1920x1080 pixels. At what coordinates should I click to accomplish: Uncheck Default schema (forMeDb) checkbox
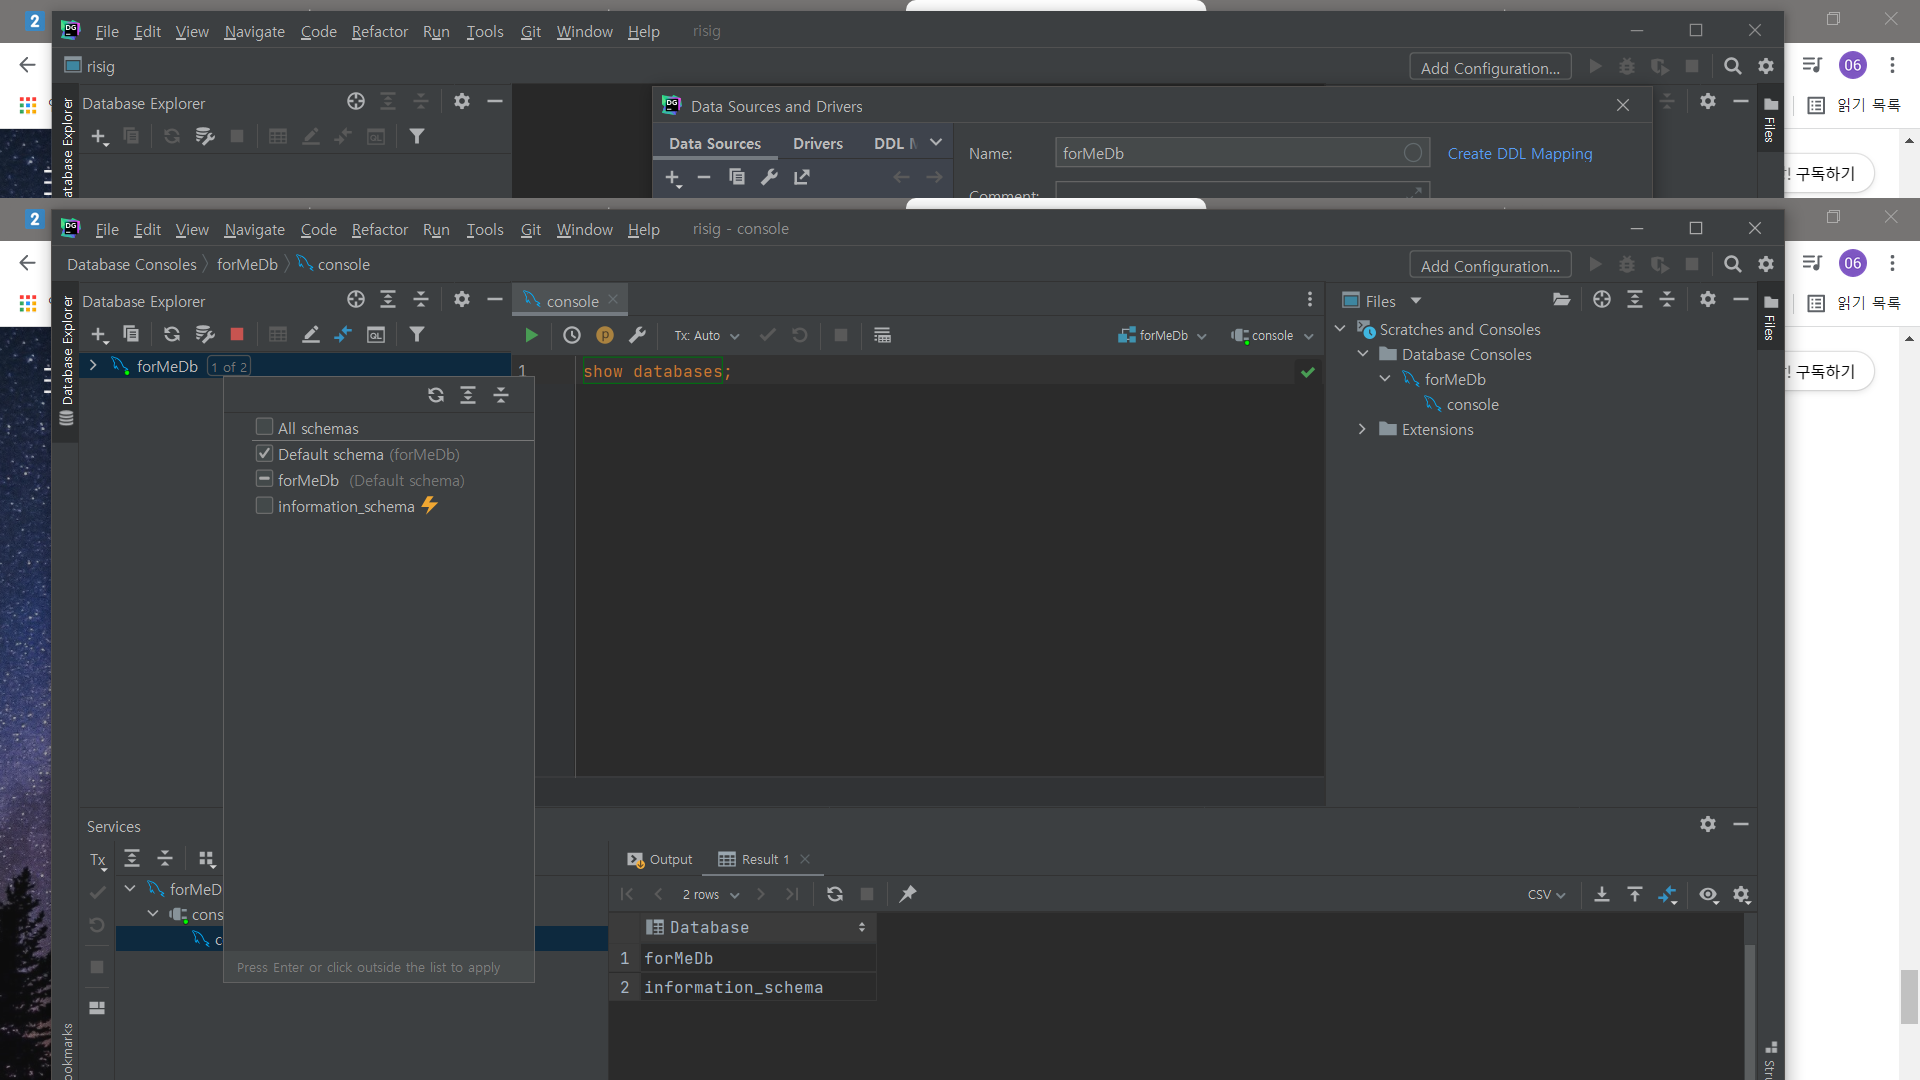tap(265, 454)
